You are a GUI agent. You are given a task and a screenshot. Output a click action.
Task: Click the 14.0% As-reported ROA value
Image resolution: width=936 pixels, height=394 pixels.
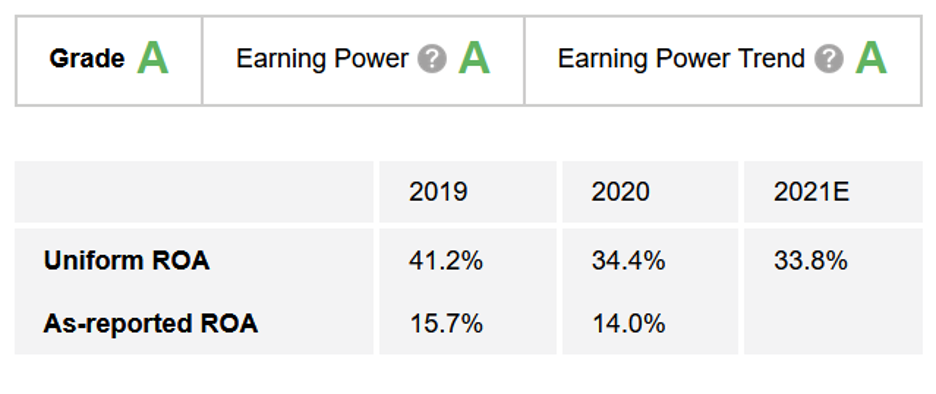click(629, 324)
